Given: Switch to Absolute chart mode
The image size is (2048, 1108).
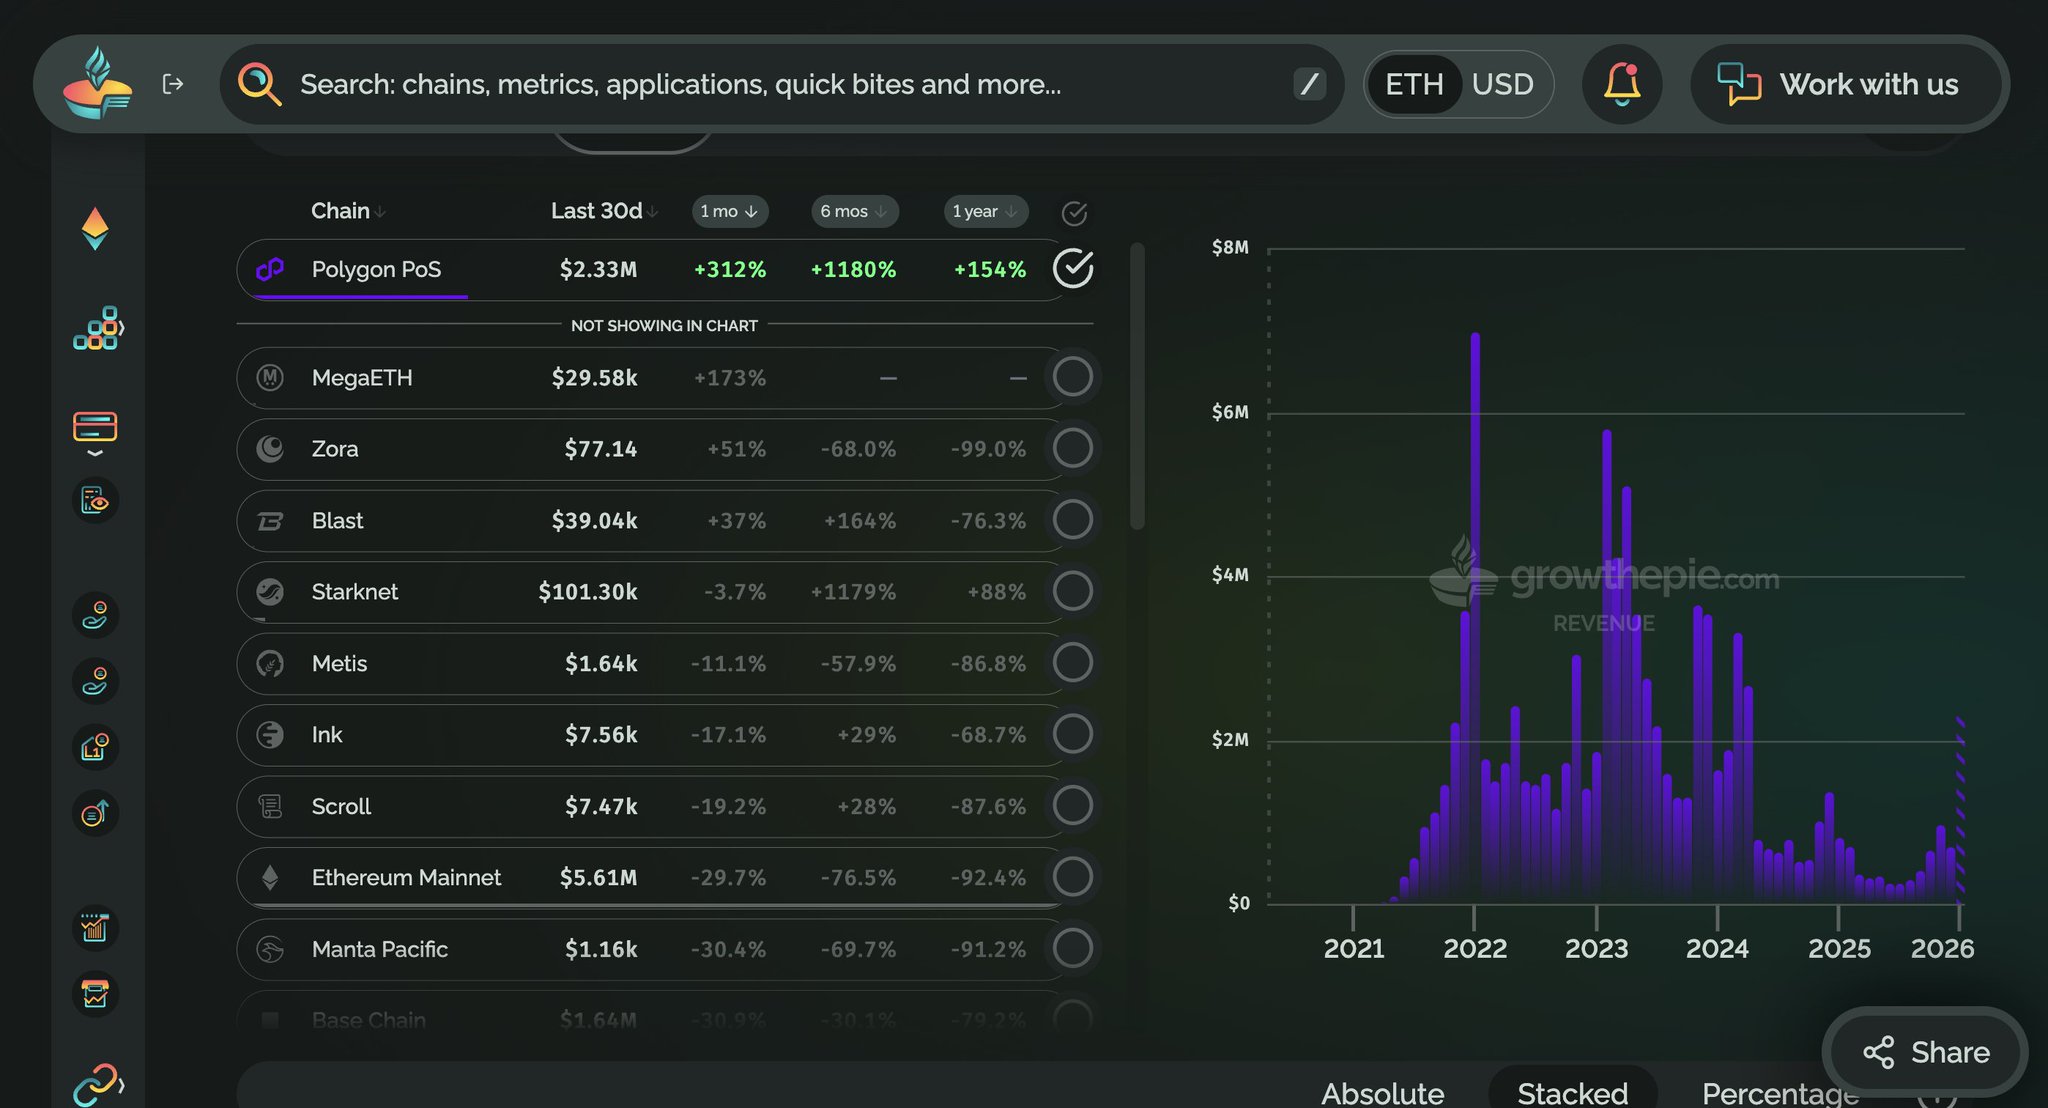Looking at the screenshot, I should coord(1382,1092).
